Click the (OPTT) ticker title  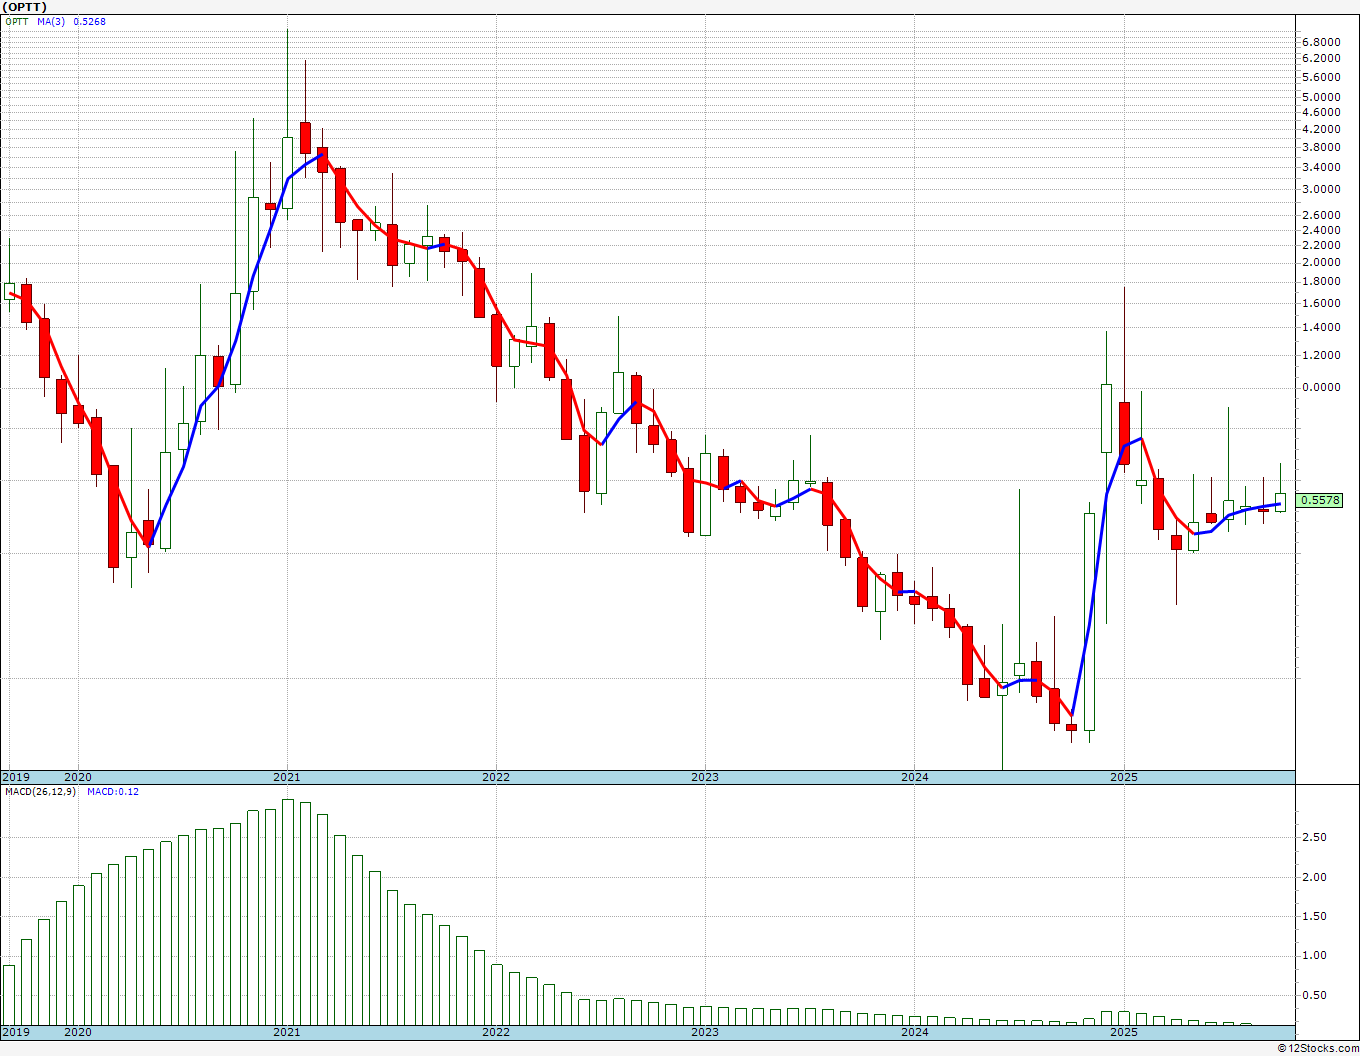(24, 7)
